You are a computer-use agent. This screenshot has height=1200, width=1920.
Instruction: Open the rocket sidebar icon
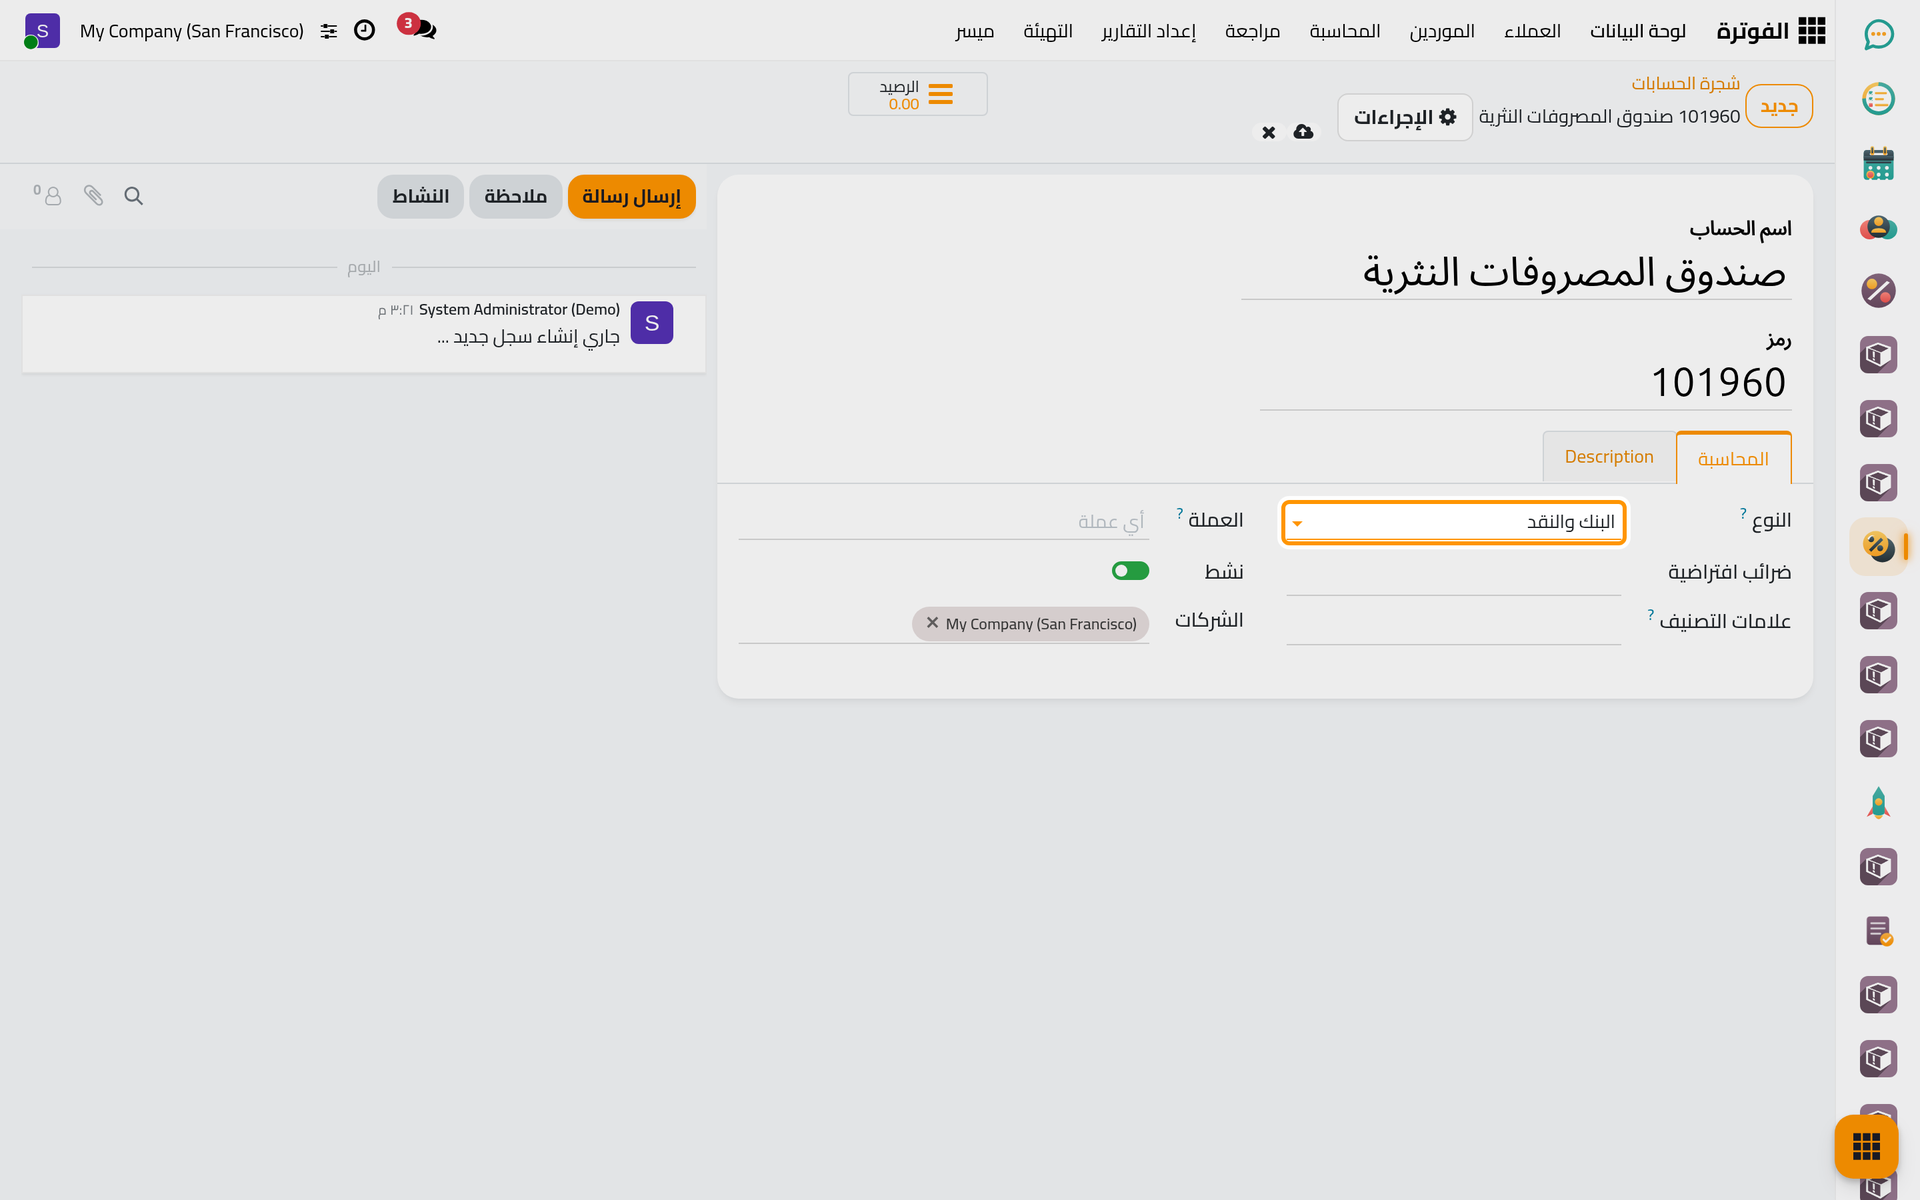(x=1878, y=803)
